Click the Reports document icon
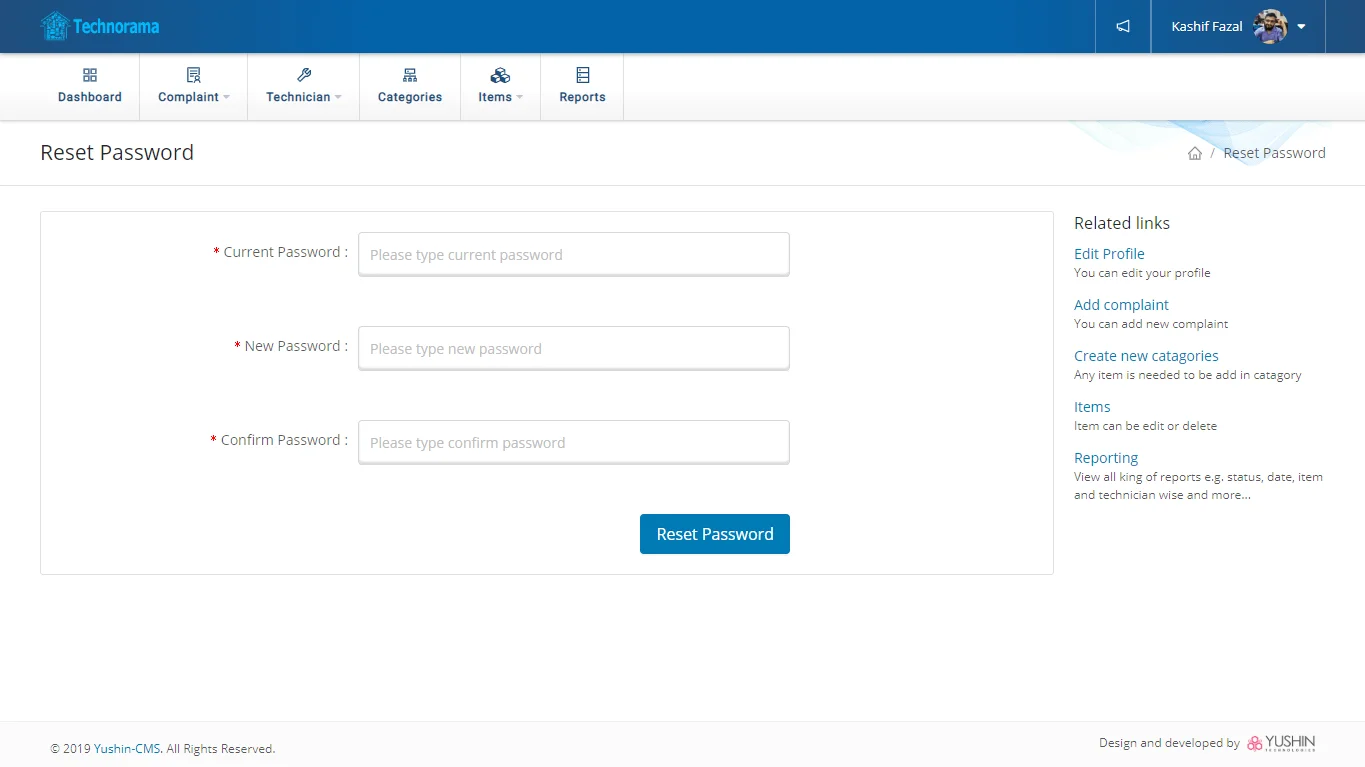 582,75
